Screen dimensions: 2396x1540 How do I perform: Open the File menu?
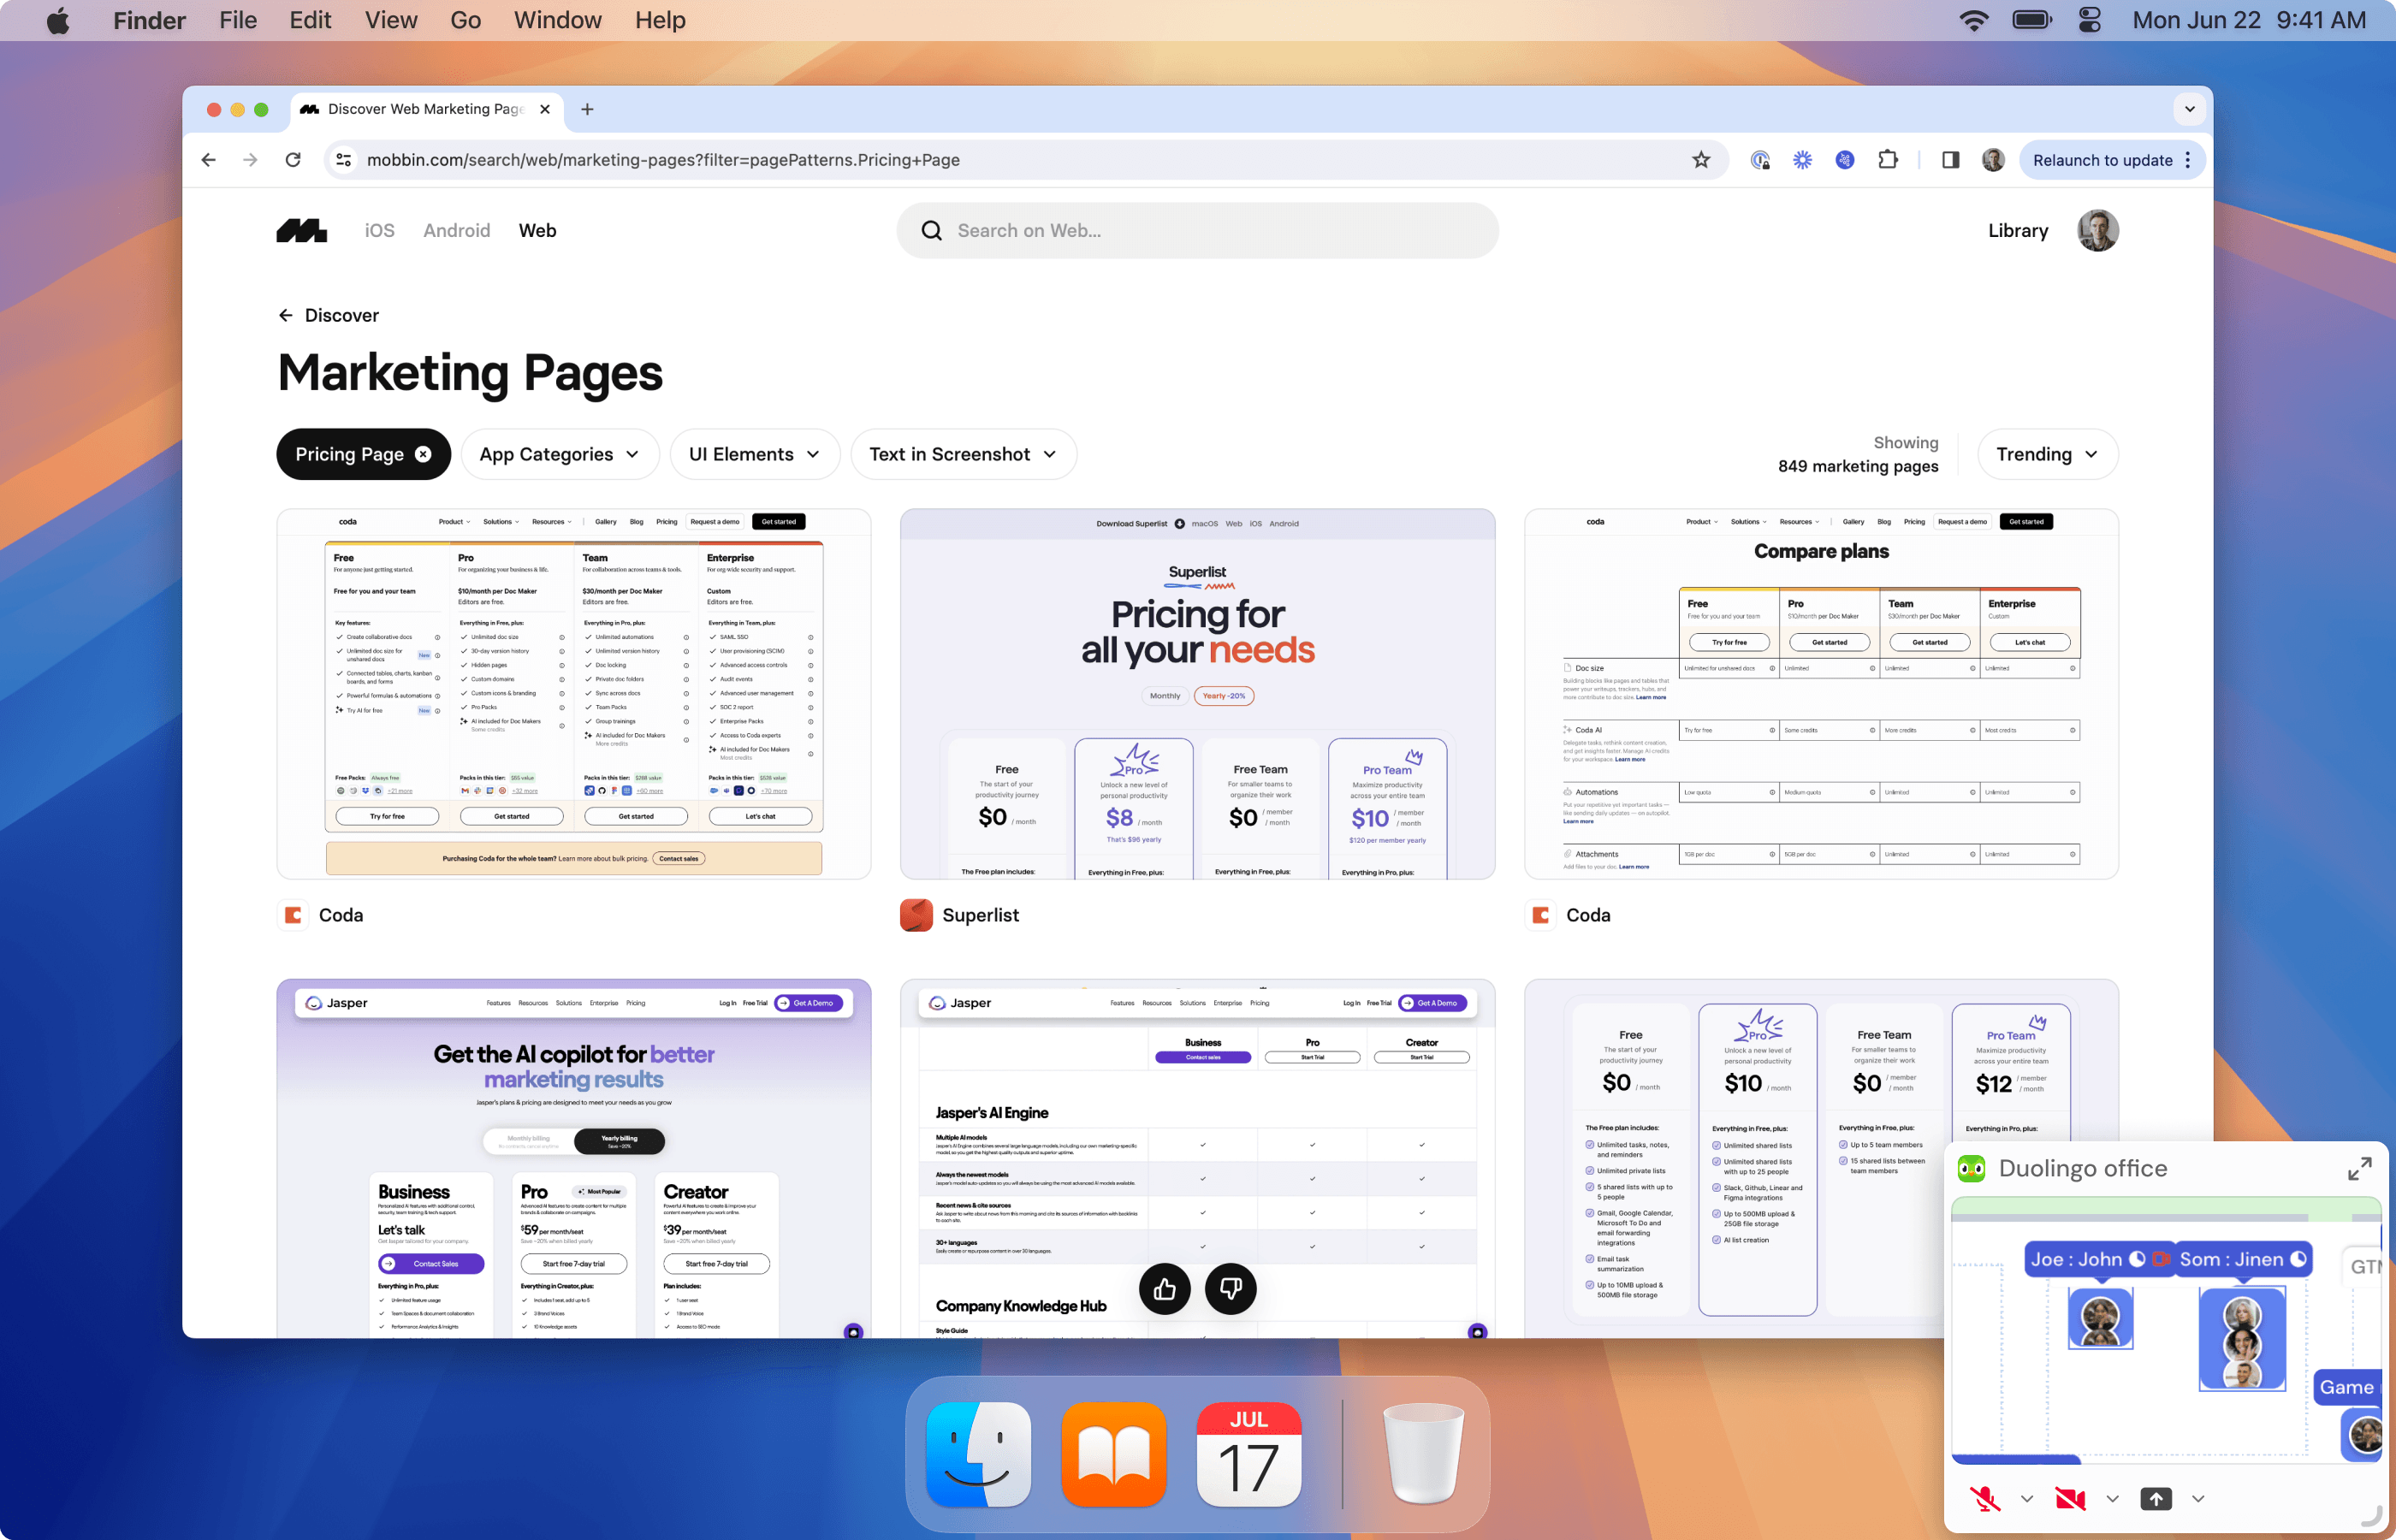[238, 20]
